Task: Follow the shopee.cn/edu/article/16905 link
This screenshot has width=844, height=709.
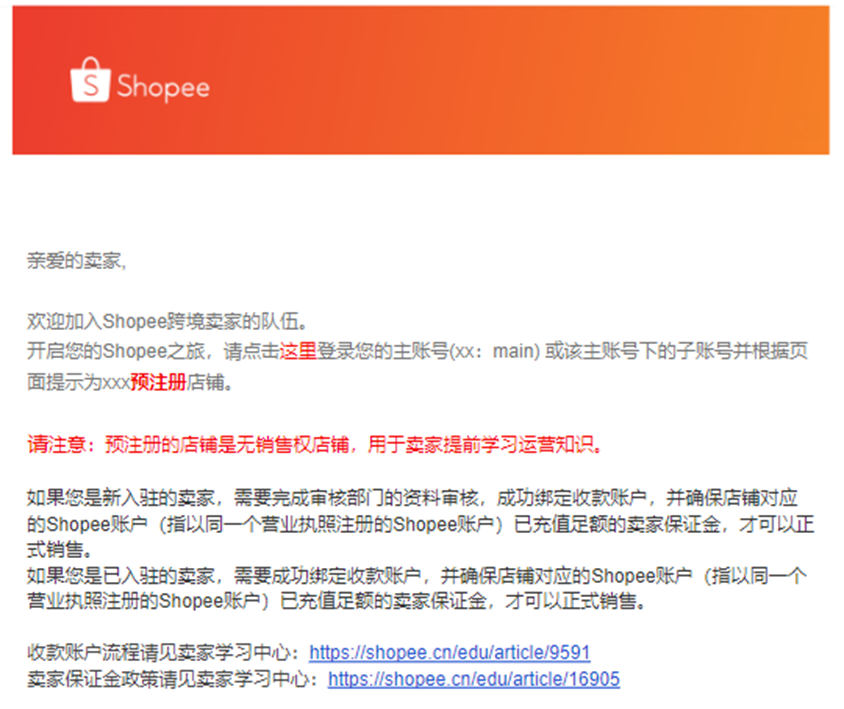Action: (x=474, y=679)
